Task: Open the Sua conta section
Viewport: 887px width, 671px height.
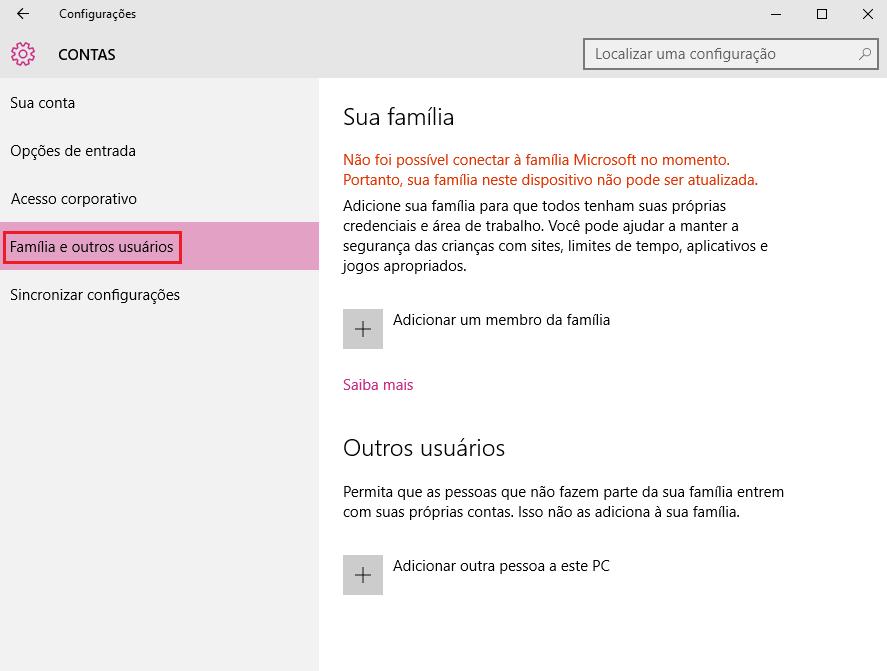Action: (x=43, y=103)
